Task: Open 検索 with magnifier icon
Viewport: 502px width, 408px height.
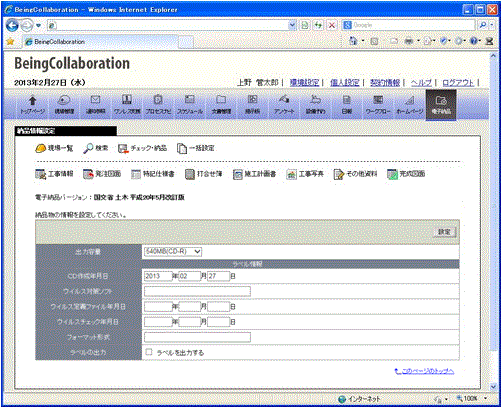Action: pyautogui.click(x=96, y=148)
